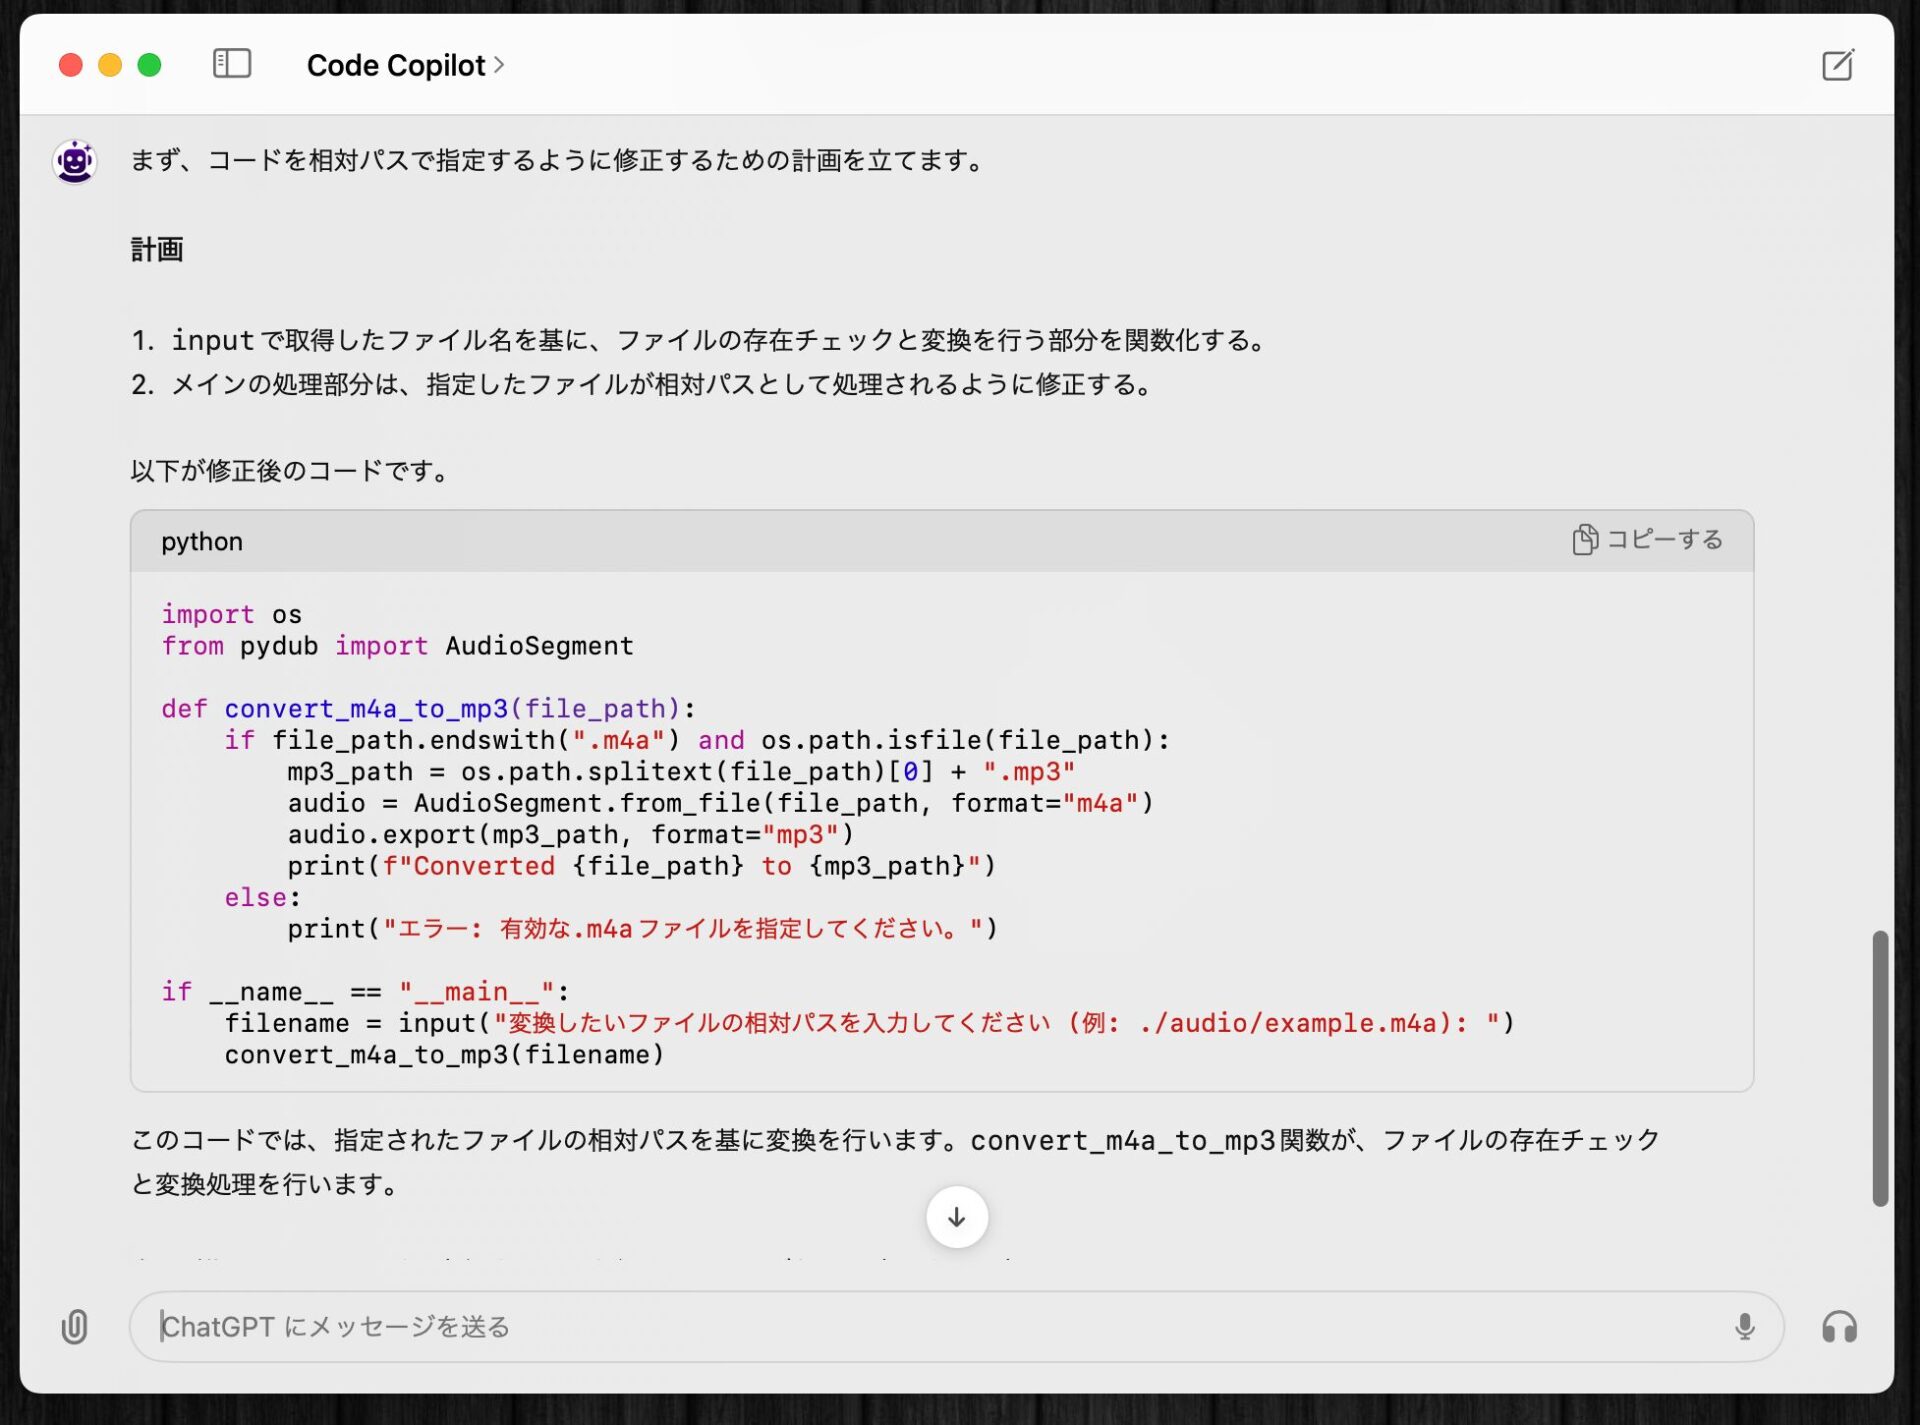1920x1425 pixels.
Task: Click the def convert_m4a_to_mp3 code line
Action: click(x=428, y=709)
